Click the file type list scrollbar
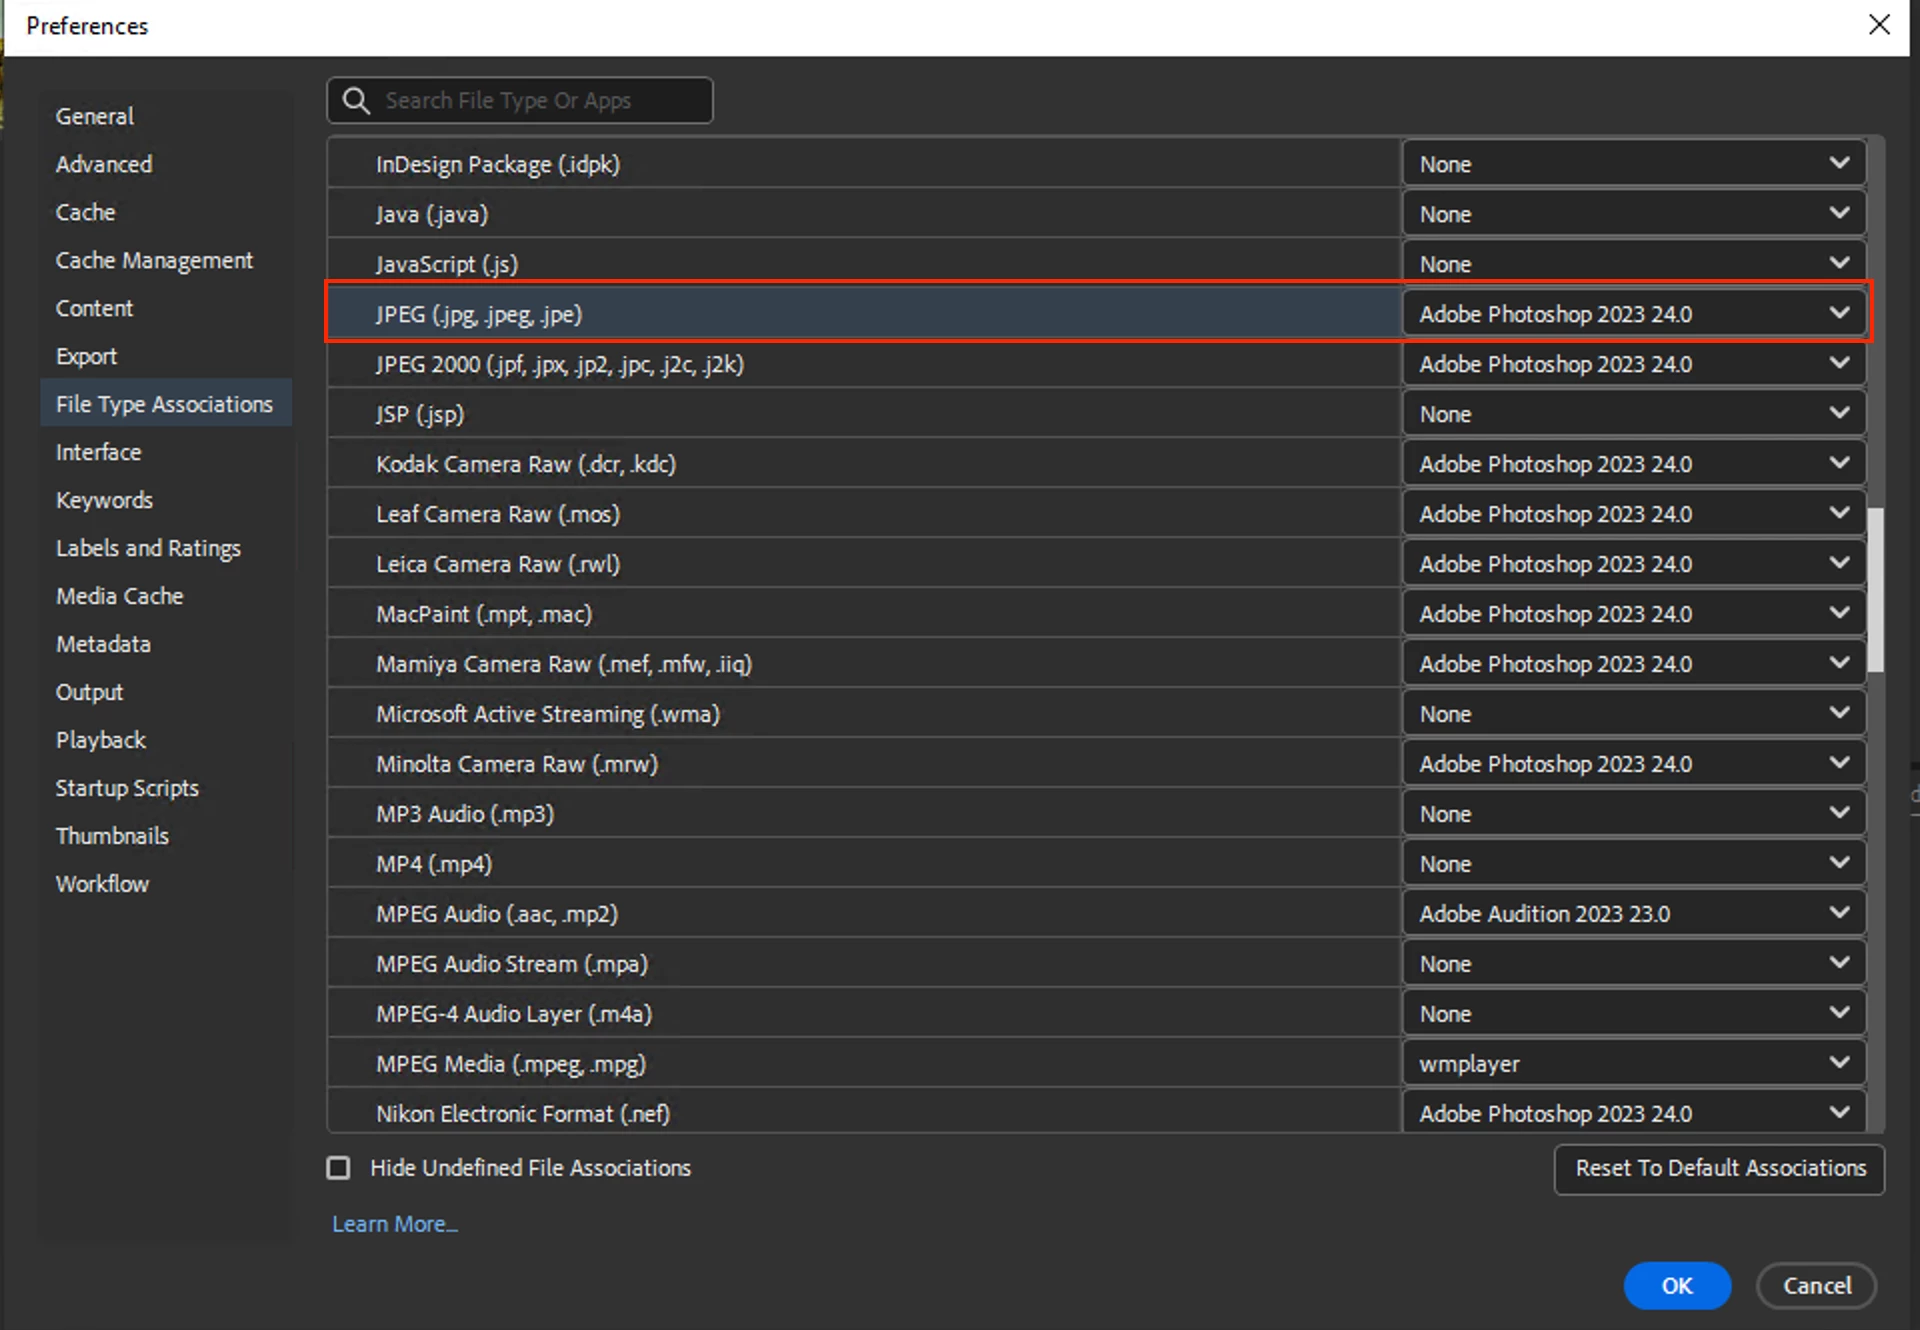Image resolution: width=1920 pixels, height=1330 pixels. click(1876, 590)
